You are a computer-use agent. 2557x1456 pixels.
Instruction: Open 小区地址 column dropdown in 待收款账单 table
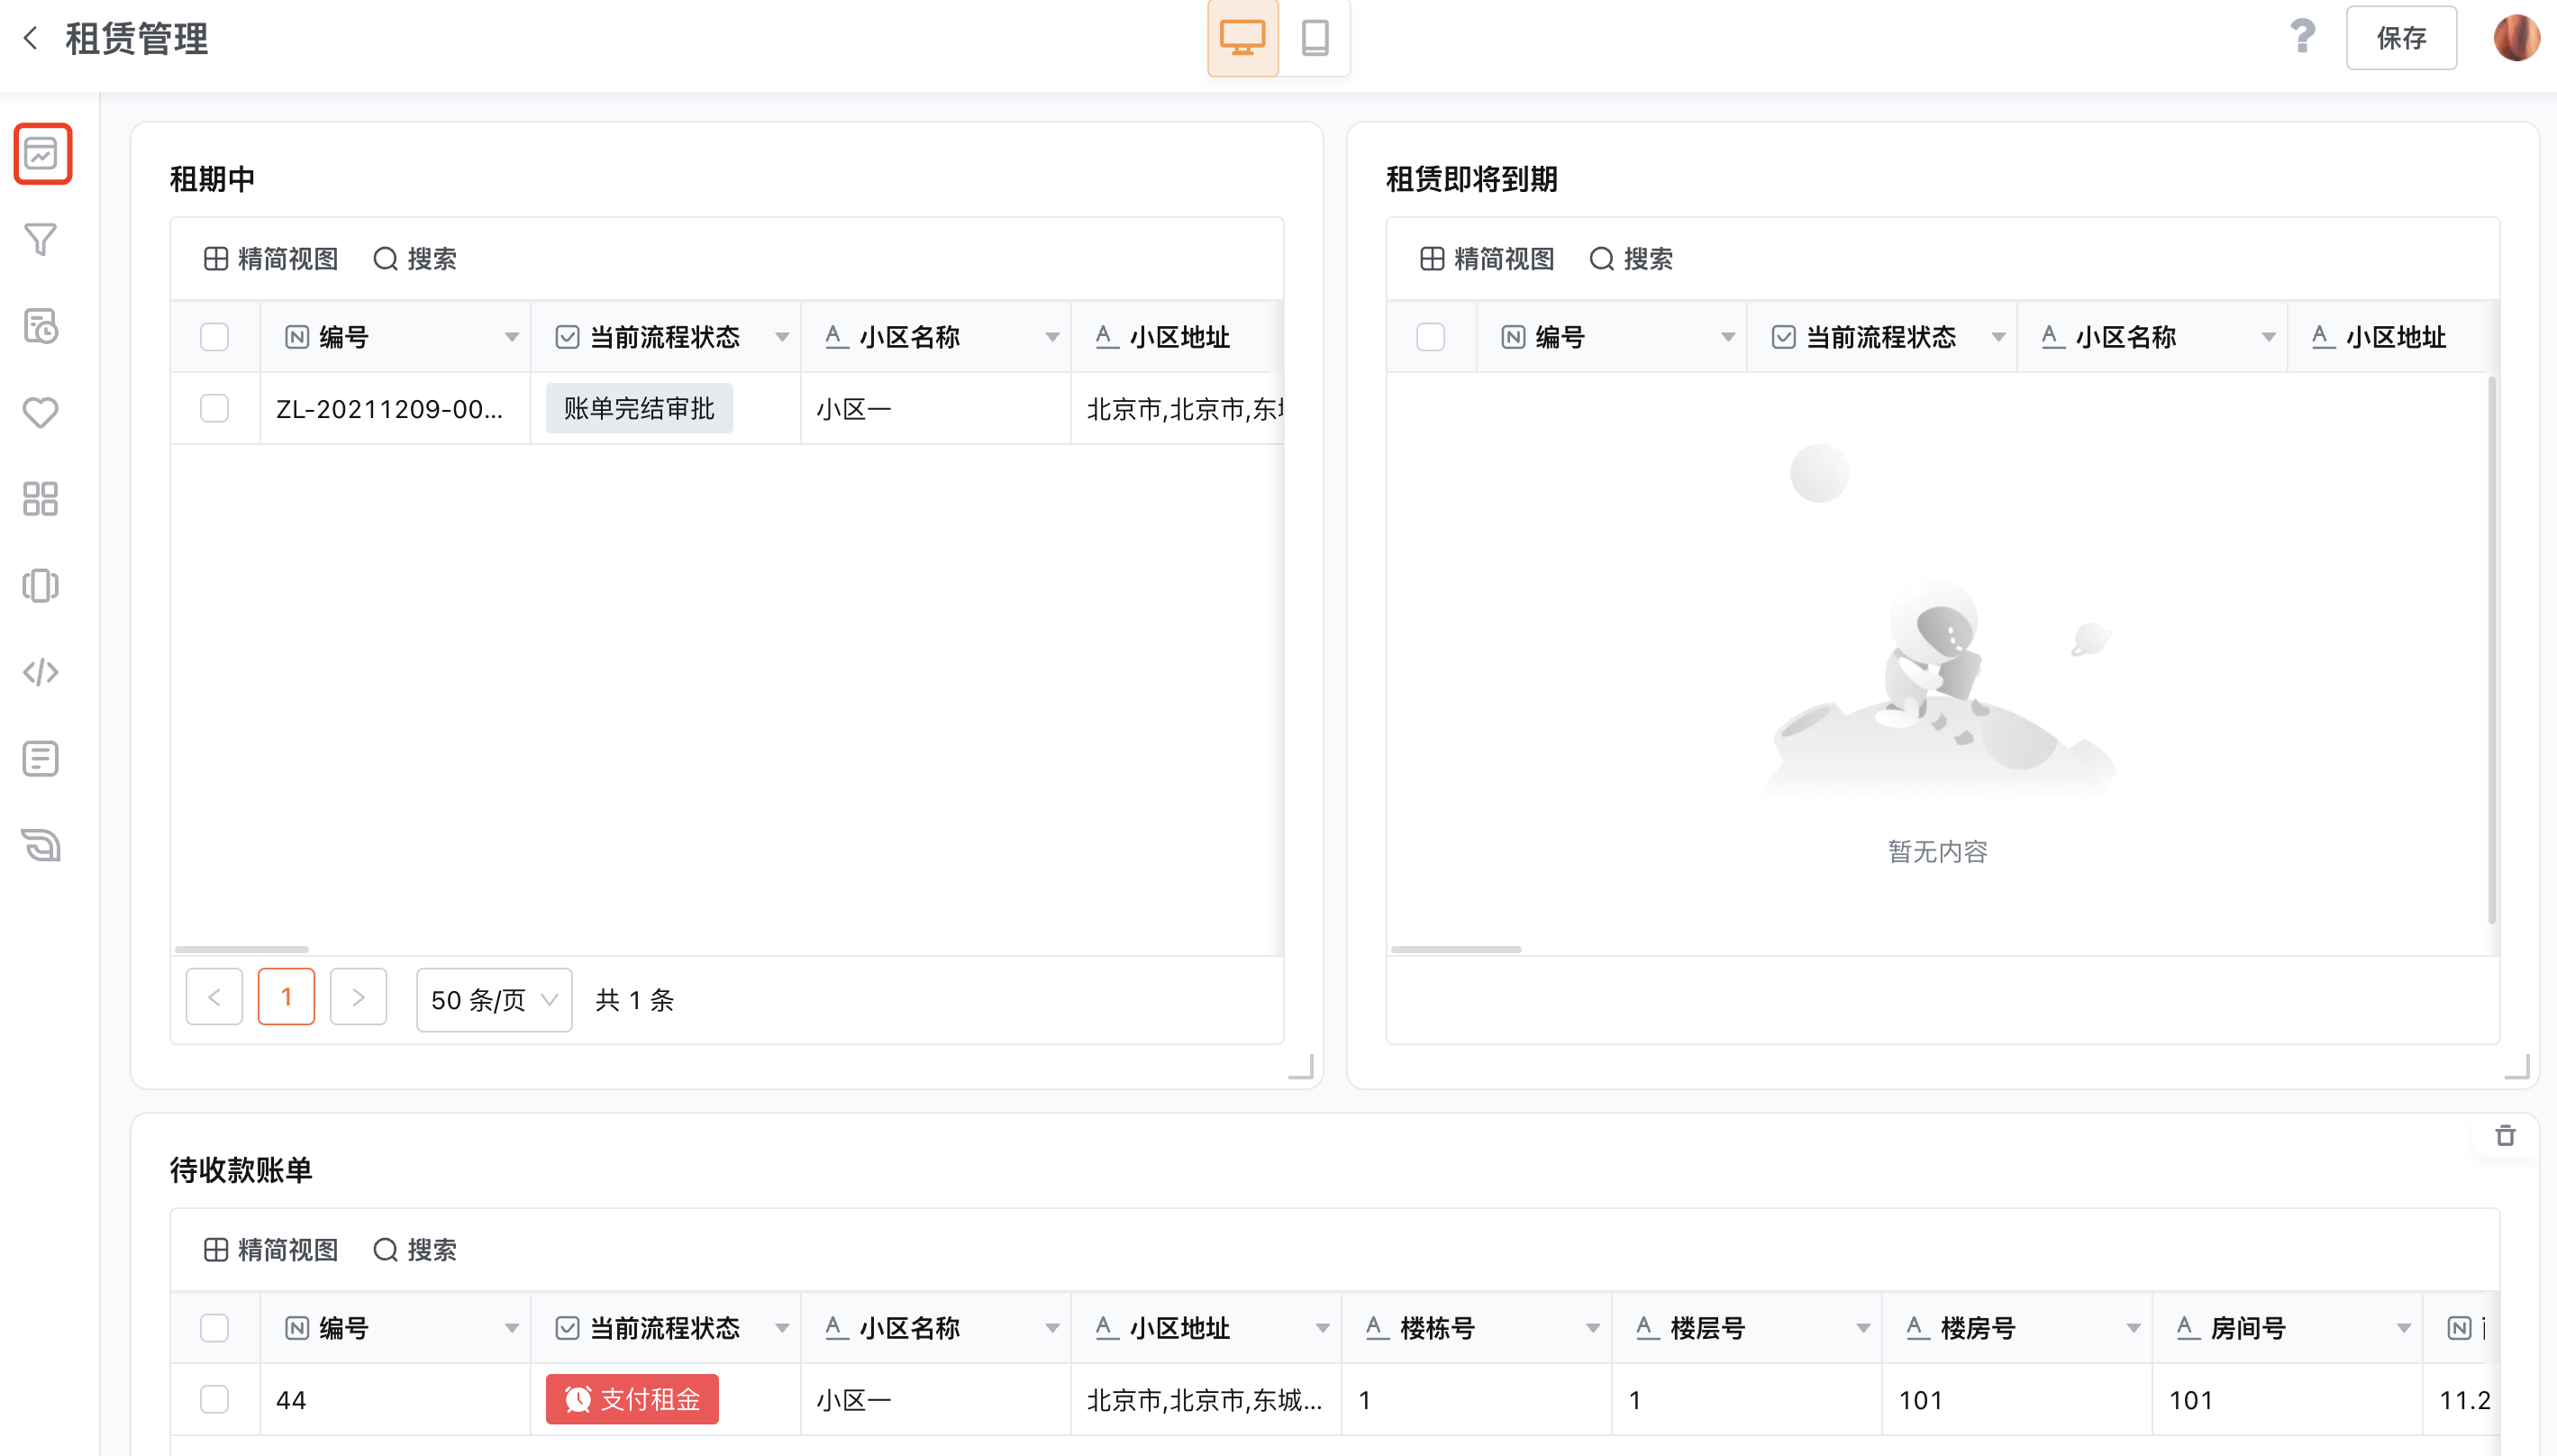[x=1322, y=1328]
